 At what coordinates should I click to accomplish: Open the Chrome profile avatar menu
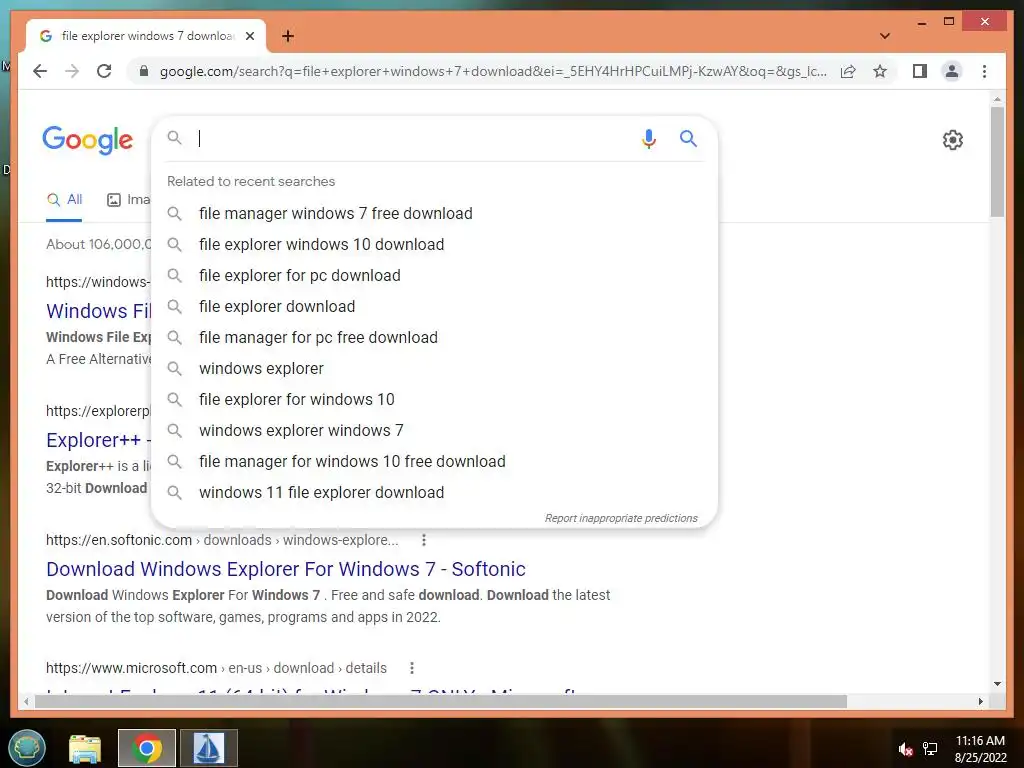[952, 71]
